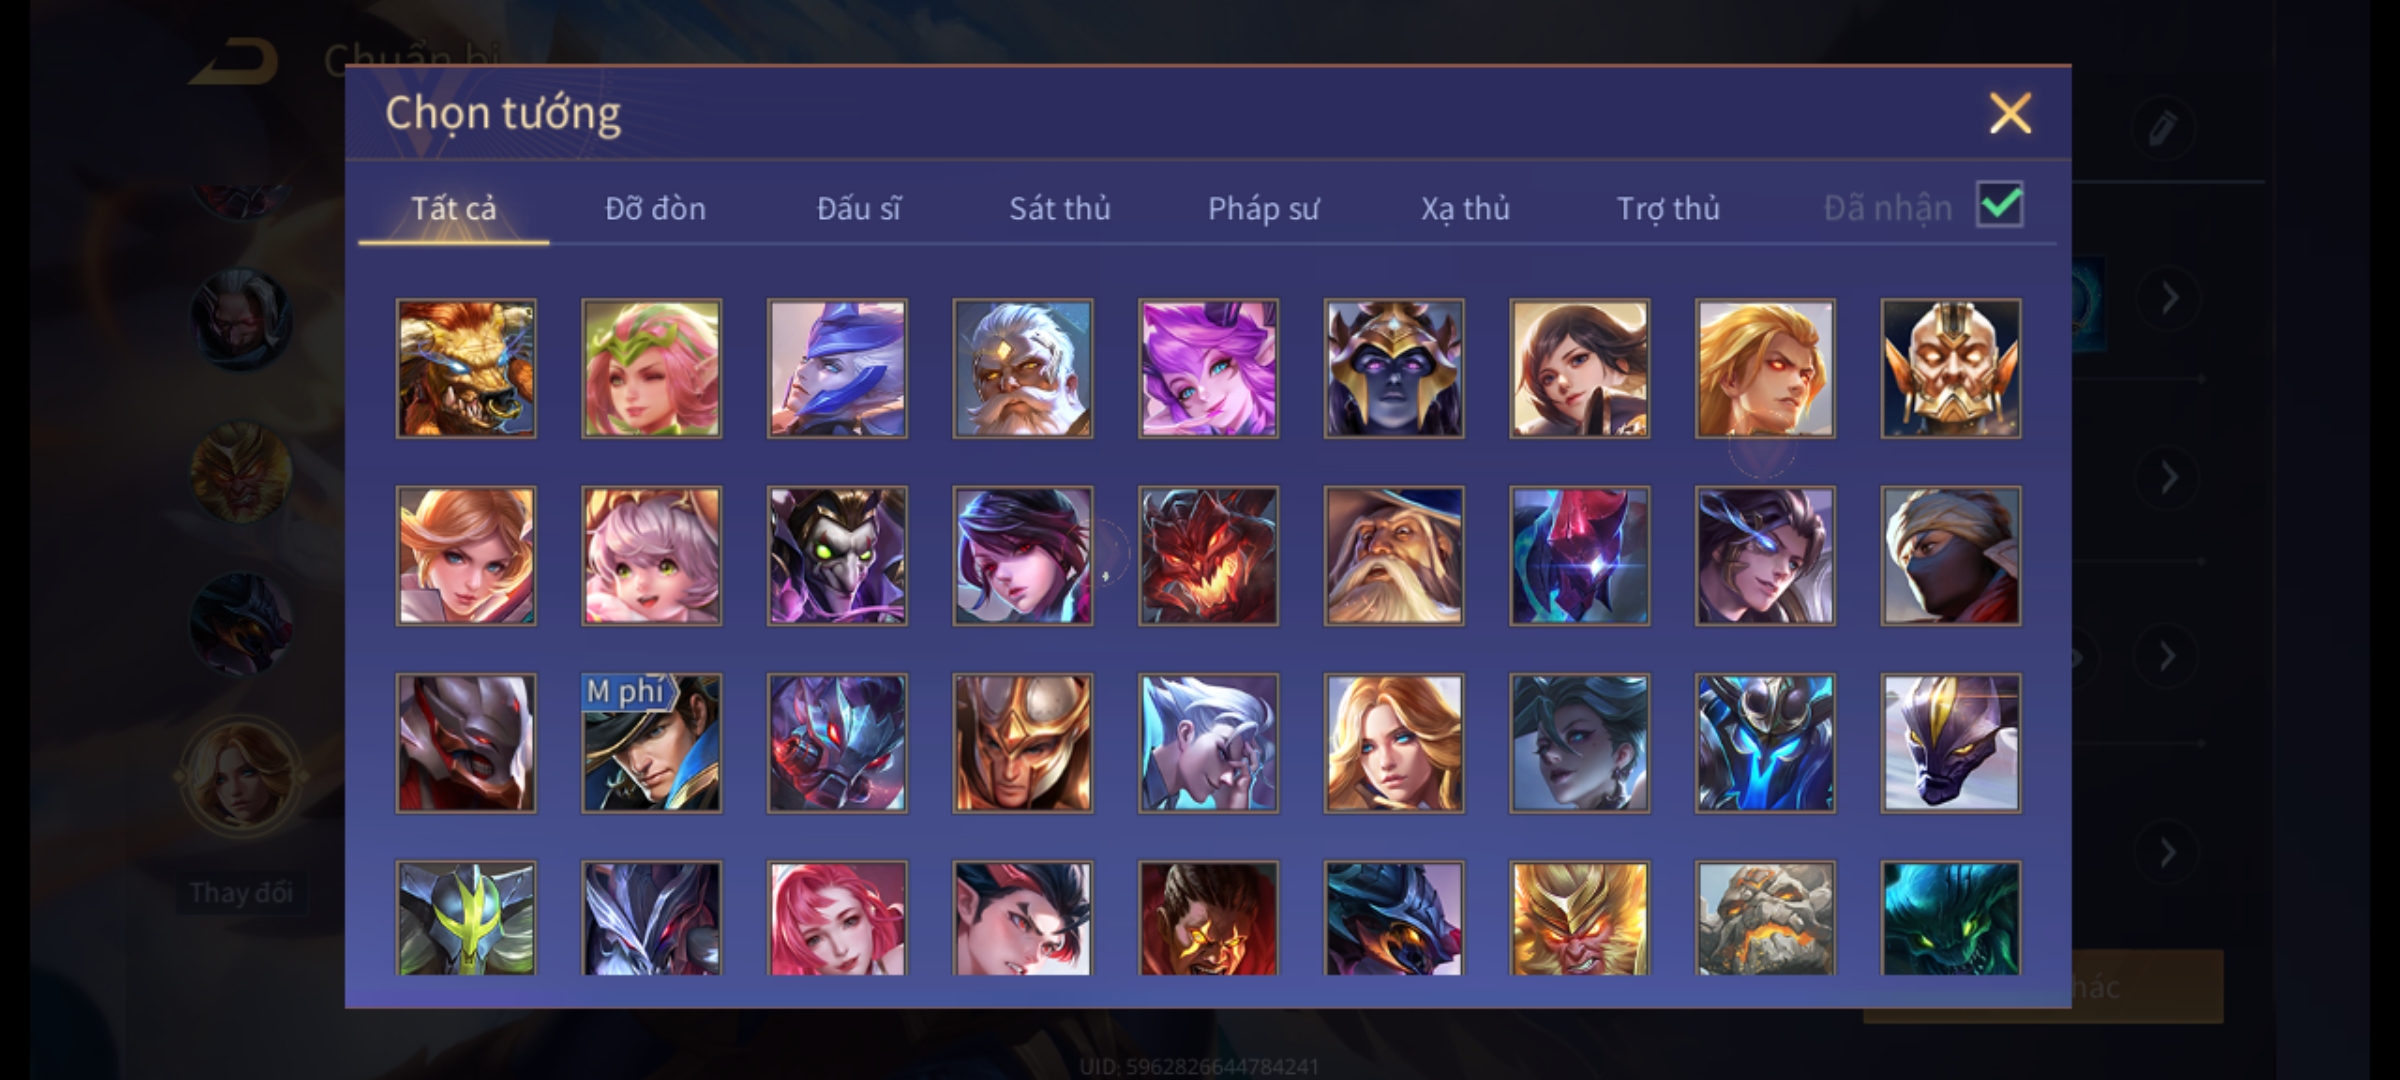
Task: Pick the blonde woman with blue eyes portrait
Action: pyautogui.click(x=1394, y=743)
